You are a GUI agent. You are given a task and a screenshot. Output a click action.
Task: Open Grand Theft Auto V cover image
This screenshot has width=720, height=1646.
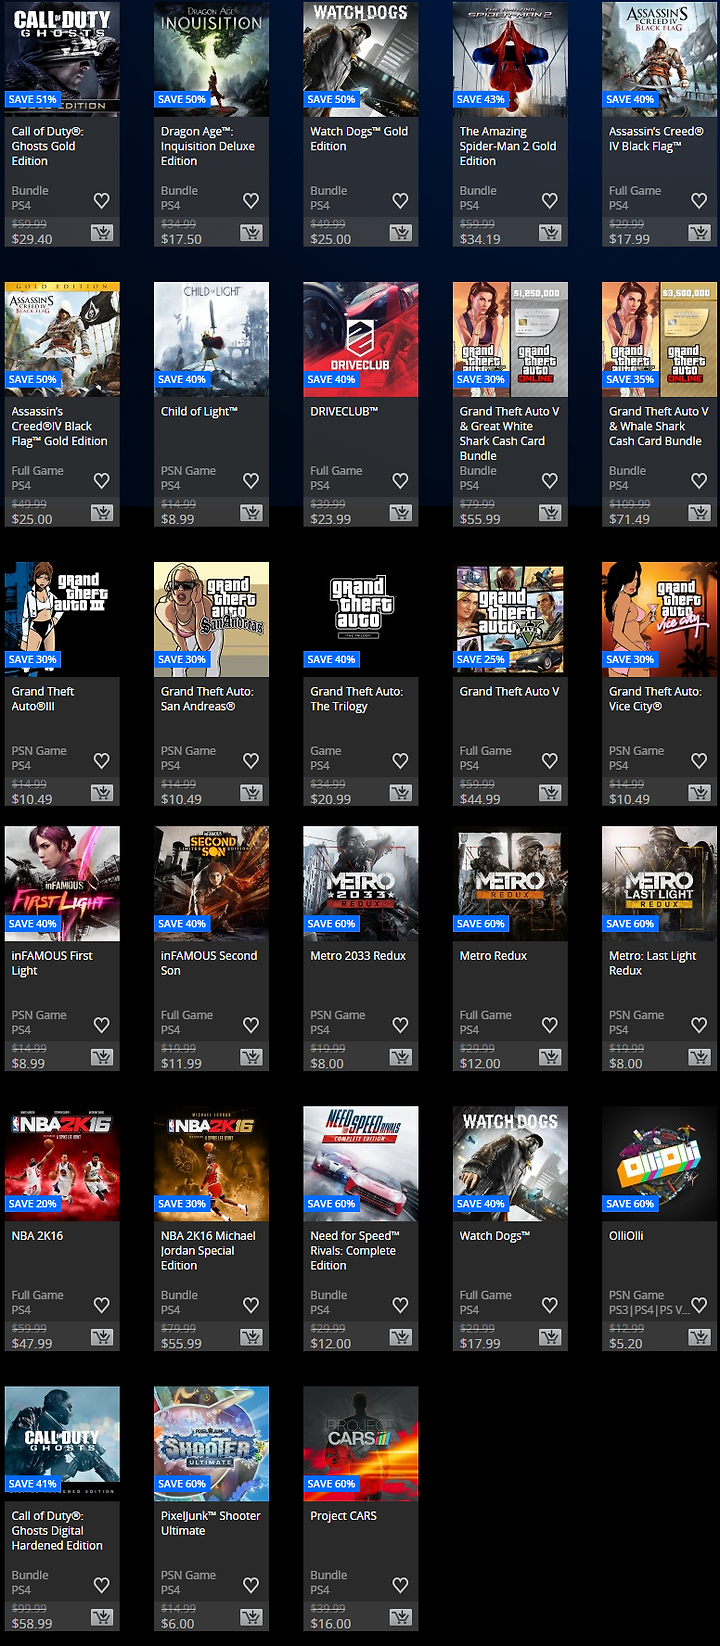pos(510,619)
